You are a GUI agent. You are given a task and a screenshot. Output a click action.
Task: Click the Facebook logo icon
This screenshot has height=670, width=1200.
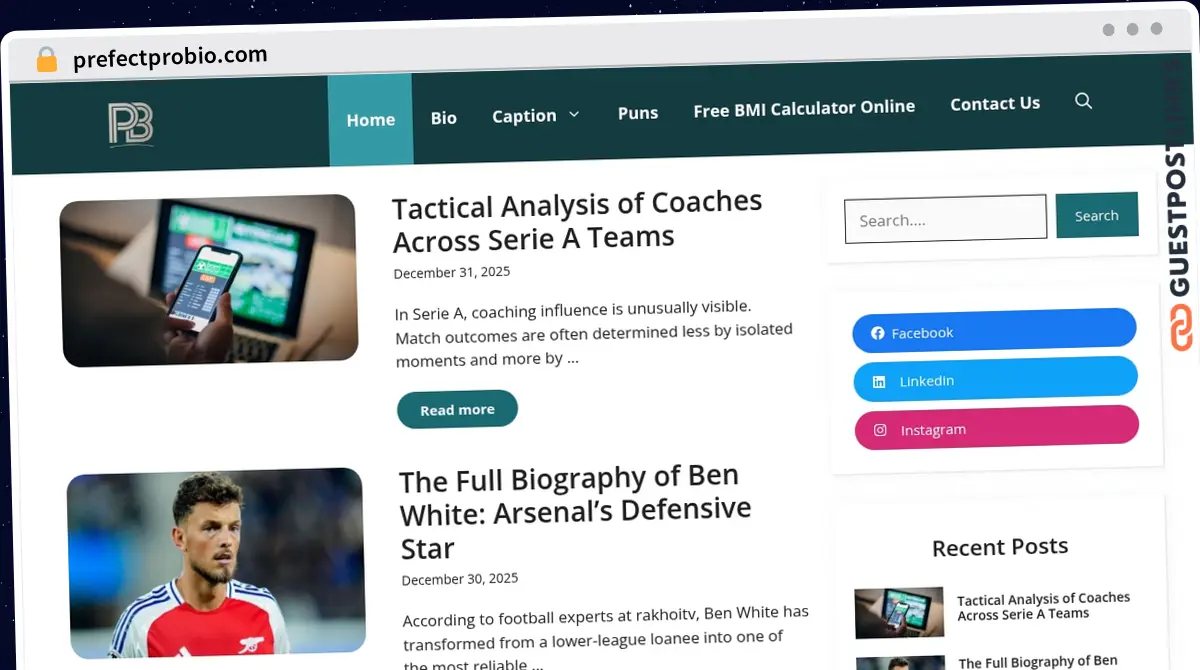(878, 333)
